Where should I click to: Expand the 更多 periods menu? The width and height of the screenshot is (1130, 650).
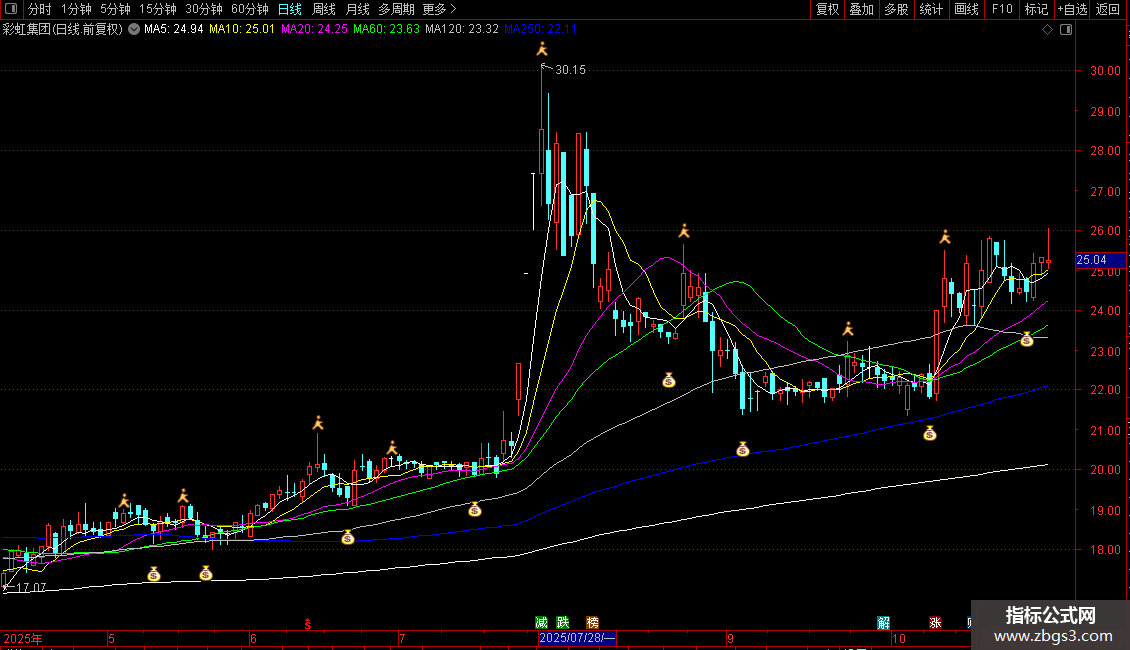439,9
